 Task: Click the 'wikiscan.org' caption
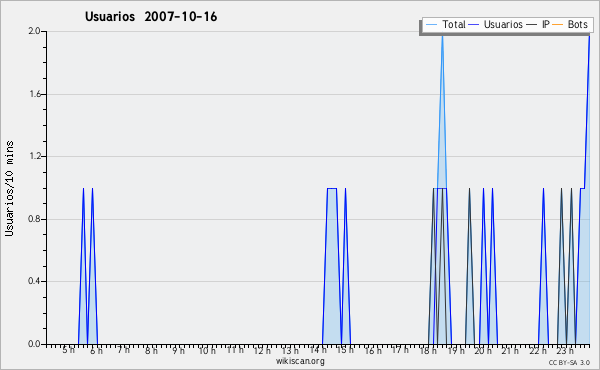[x=300, y=361]
